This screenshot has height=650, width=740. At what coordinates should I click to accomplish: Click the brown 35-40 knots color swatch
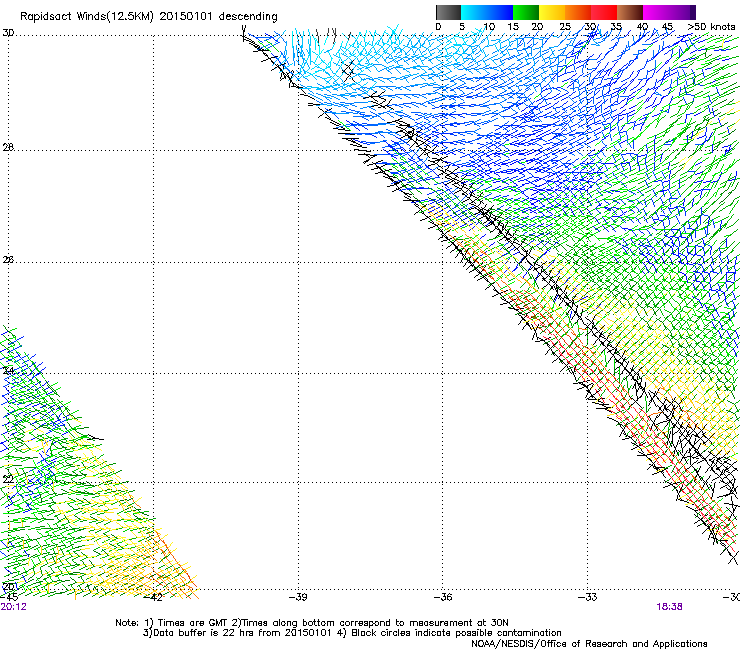point(630,12)
